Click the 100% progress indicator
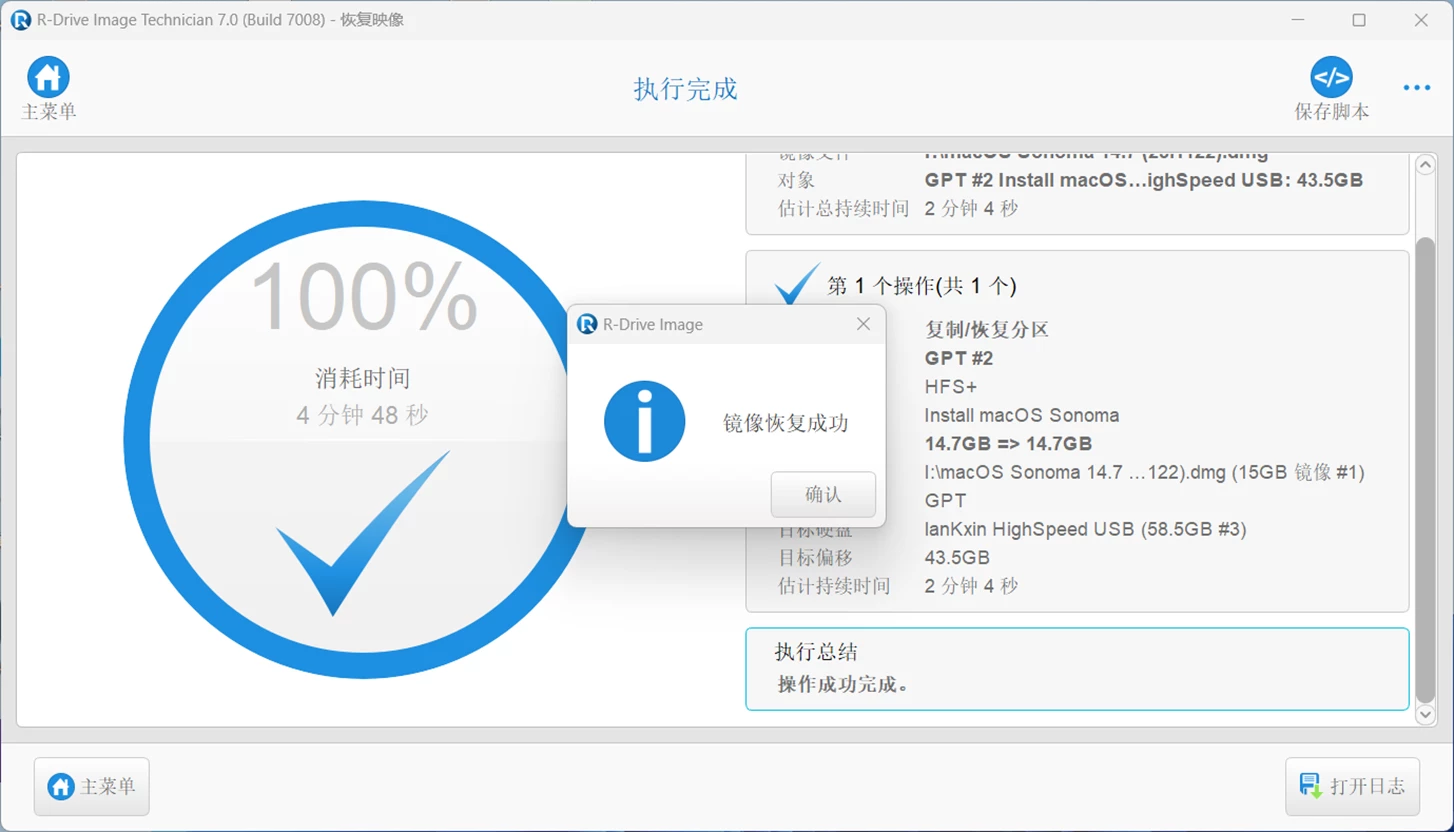The height and width of the screenshot is (832, 1454). coord(363,296)
